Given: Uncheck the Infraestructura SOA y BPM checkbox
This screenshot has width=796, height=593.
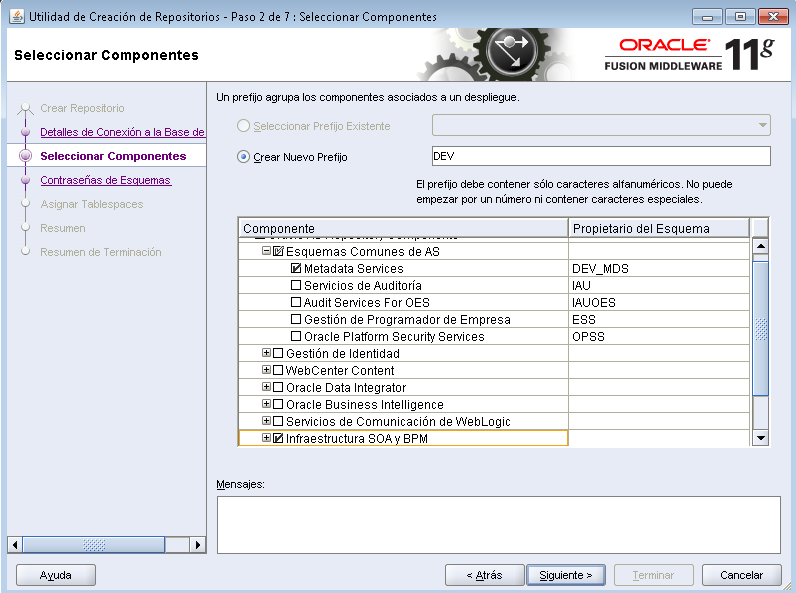Looking at the screenshot, I should [x=278, y=438].
